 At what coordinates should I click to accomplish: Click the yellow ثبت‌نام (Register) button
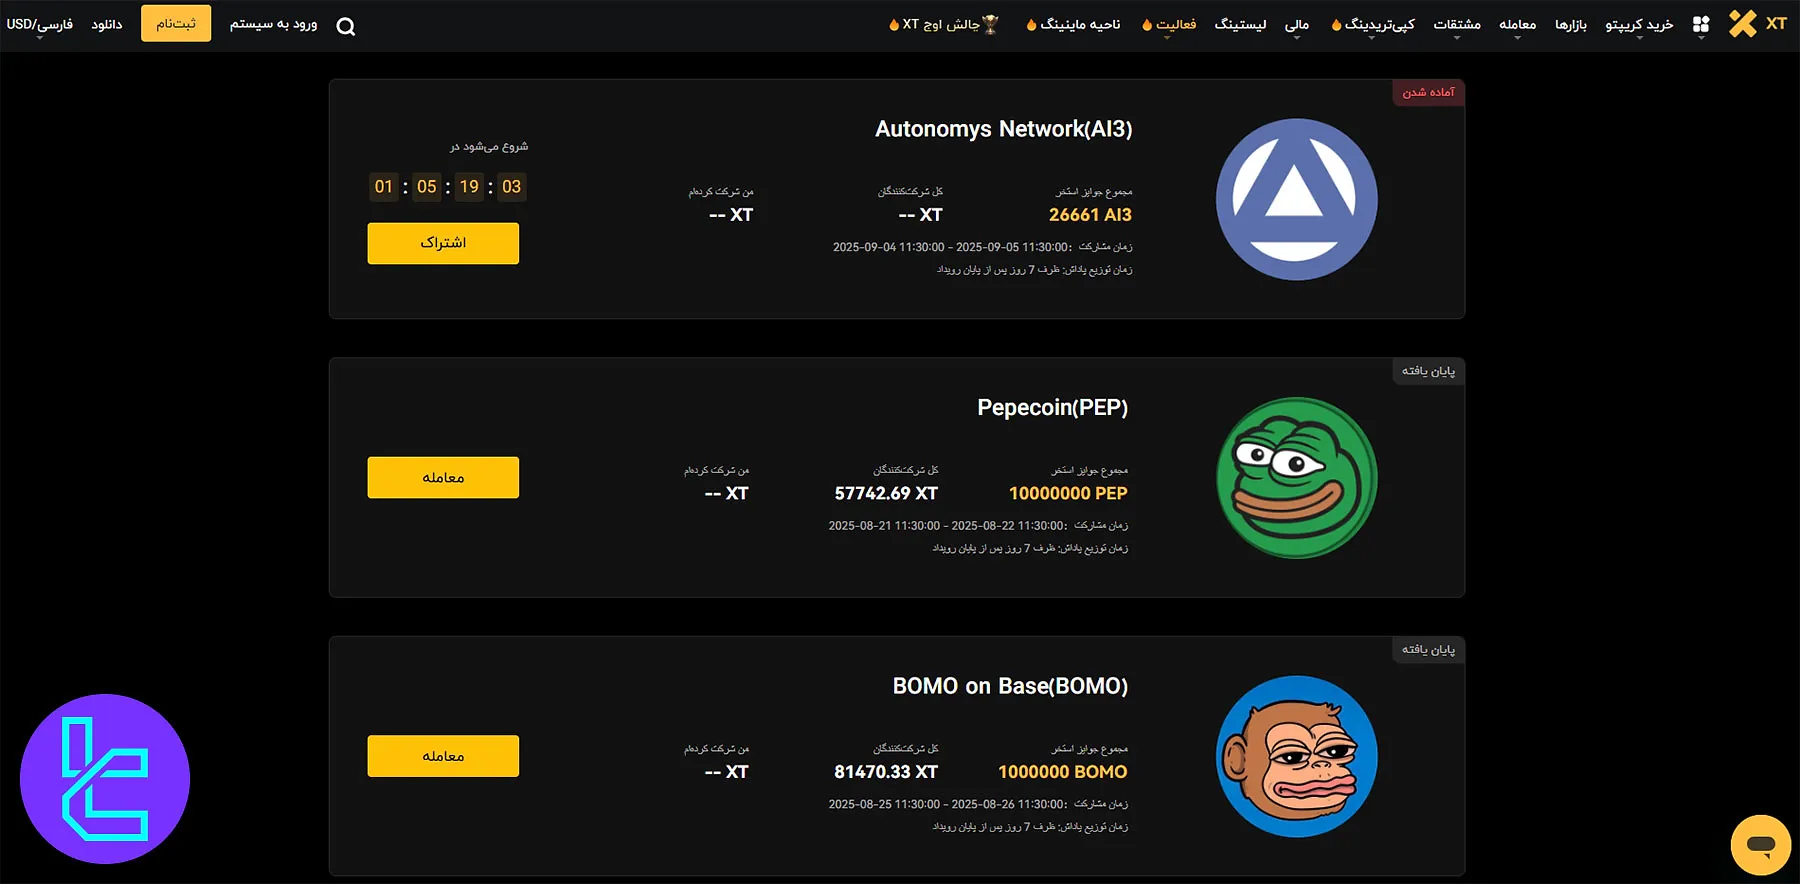click(176, 22)
